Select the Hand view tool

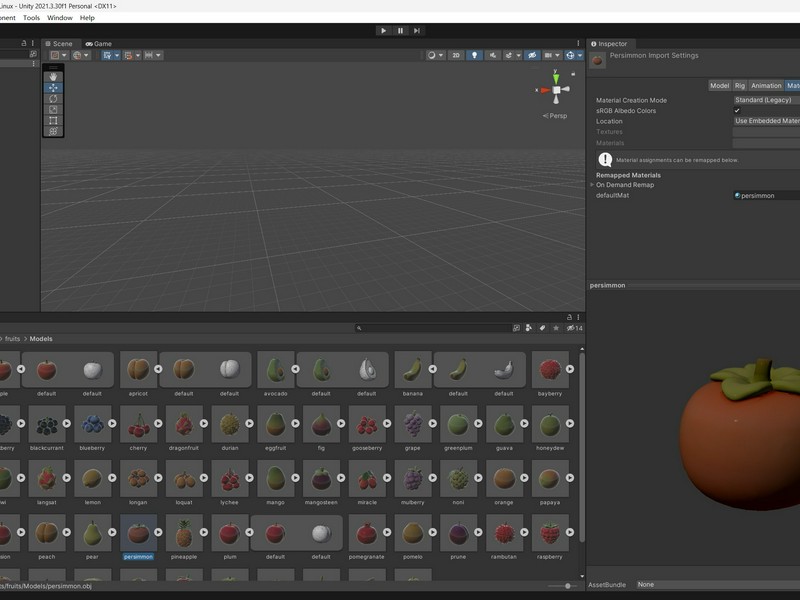point(53,77)
